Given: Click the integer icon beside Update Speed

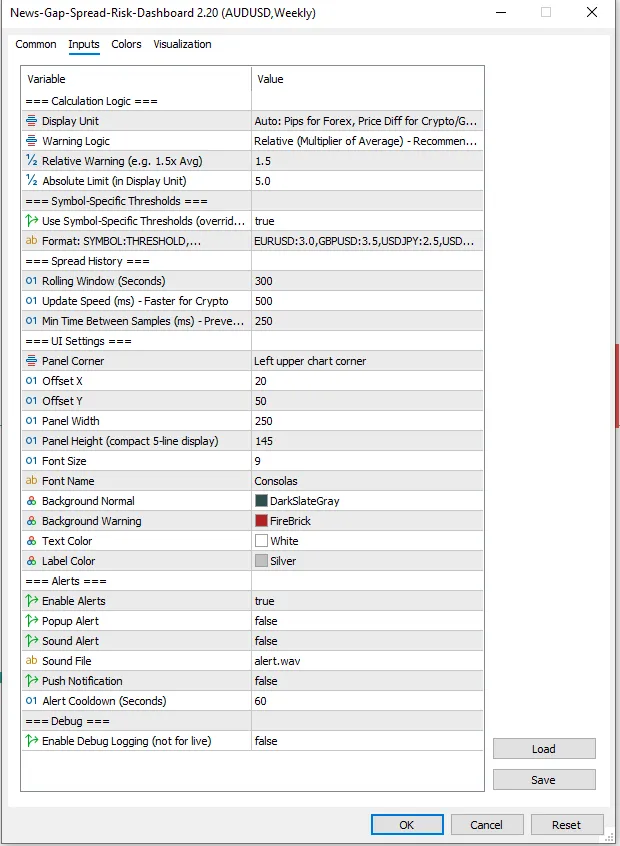Looking at the screenshot, I should [31, 301].
